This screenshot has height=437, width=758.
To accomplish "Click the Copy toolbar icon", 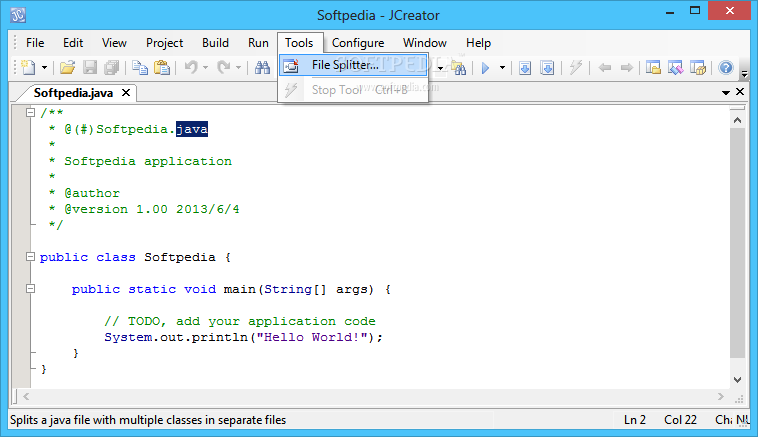I will (x=140, y=67).
